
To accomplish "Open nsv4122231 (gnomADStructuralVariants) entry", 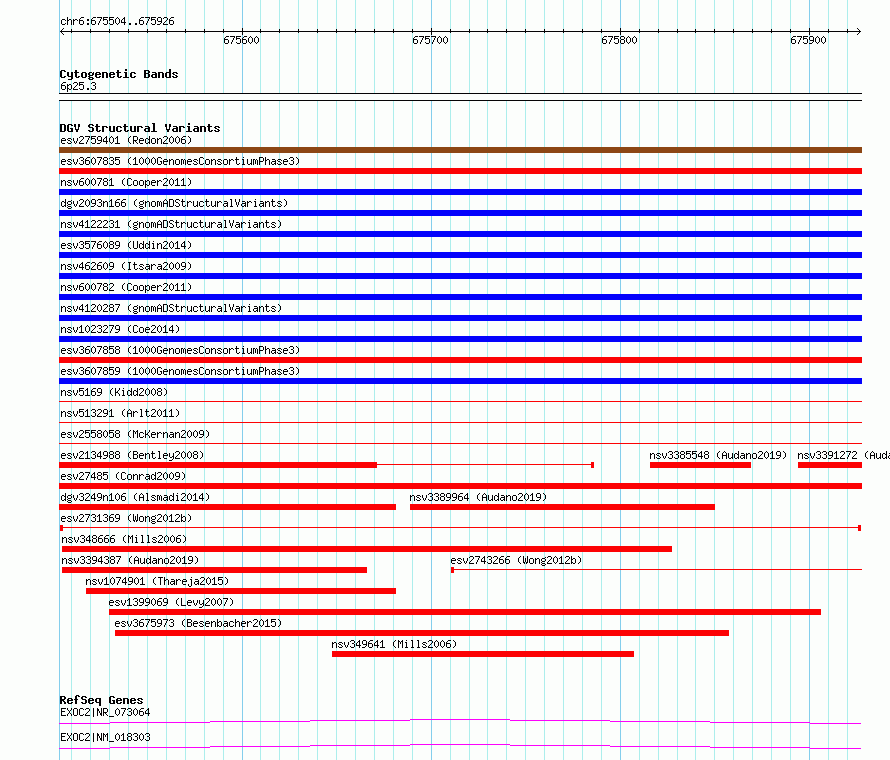I will pyautogui.click(x=171, y=224).
